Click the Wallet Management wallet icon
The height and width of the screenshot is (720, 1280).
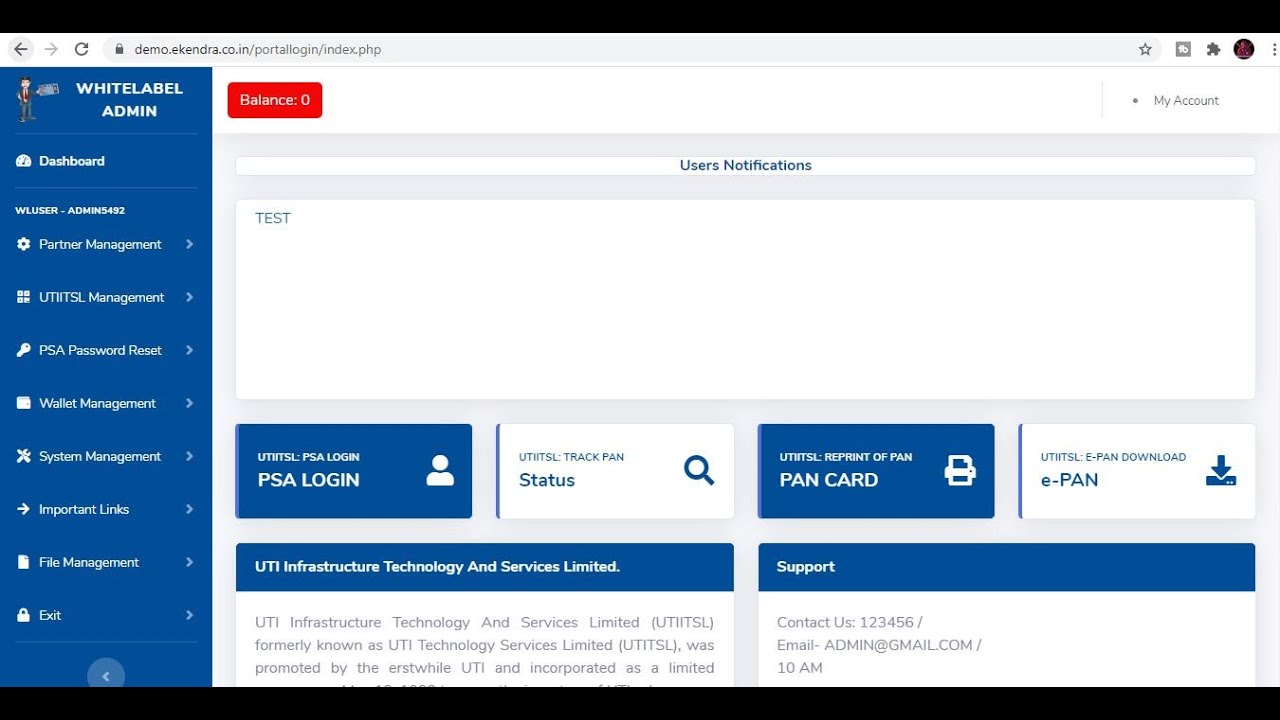click(24, 403)
